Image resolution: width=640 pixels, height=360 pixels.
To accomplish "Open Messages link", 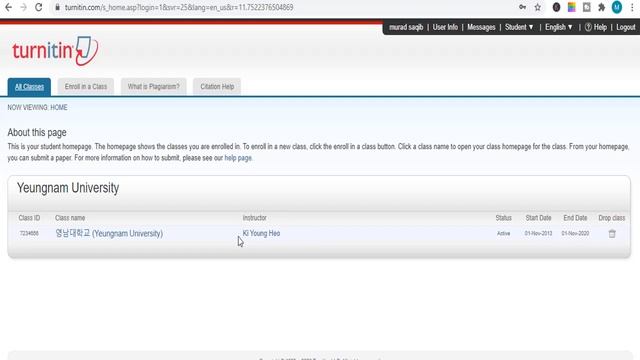I will [x=481, y=27].
